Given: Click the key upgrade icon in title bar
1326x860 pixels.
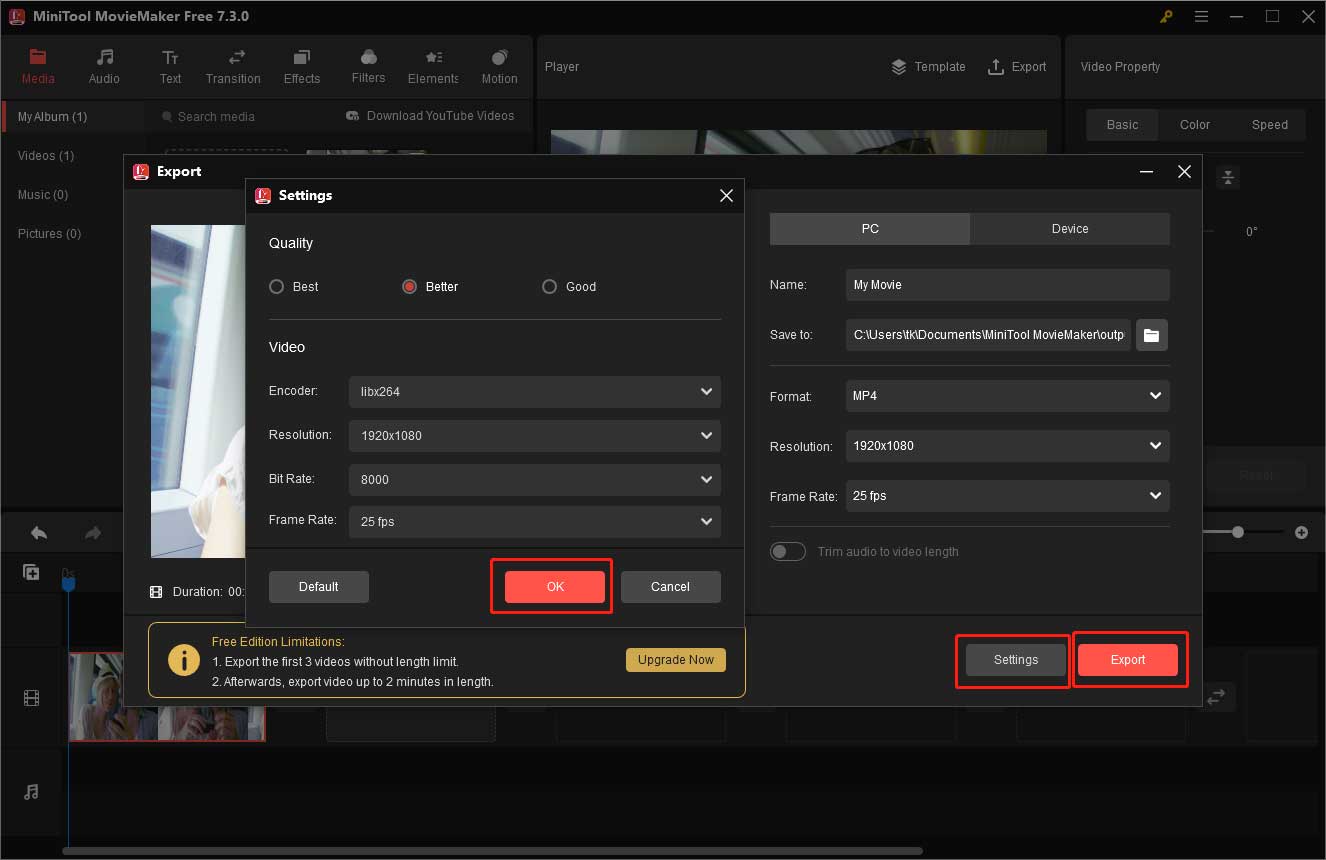Looking at the screenshot, I should [x=1166, y=16].
